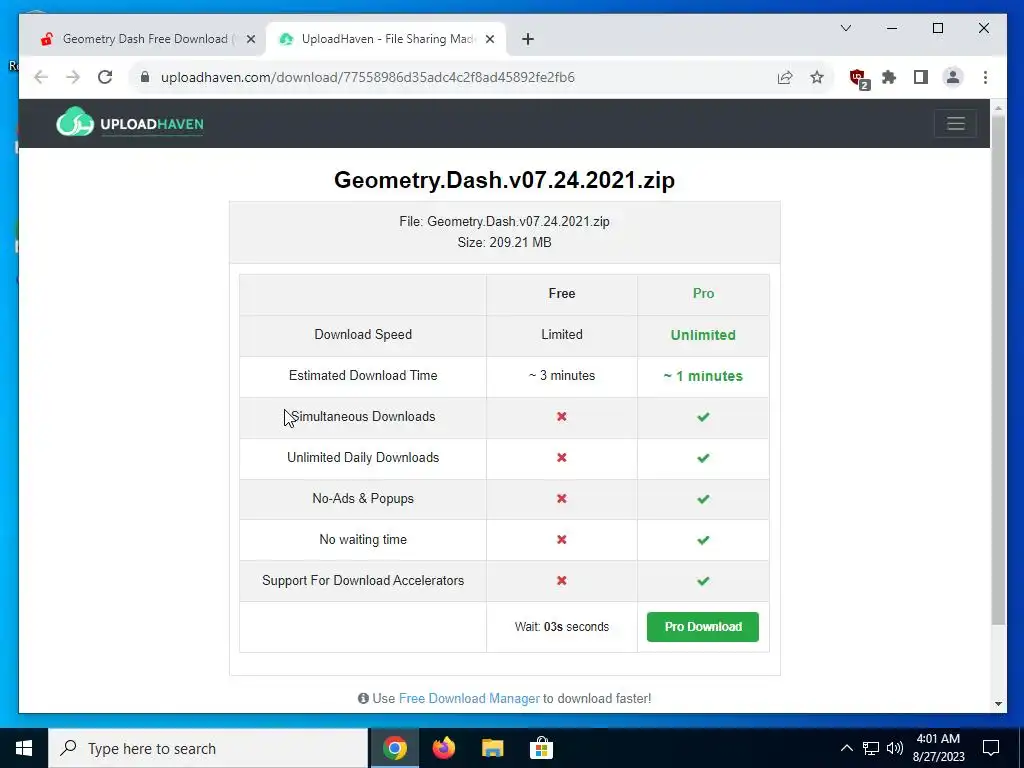Click the Wait 03s seconds countdown

point(562,627)
